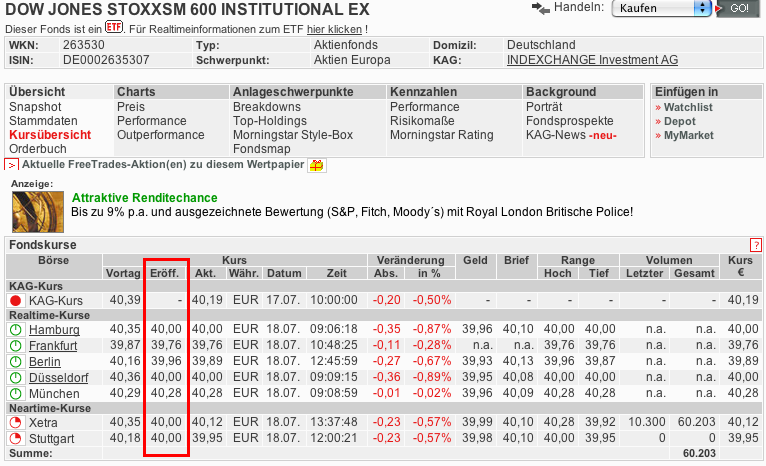Open the Snapshot overview page
766x466 pixels.
coord(35,107)
